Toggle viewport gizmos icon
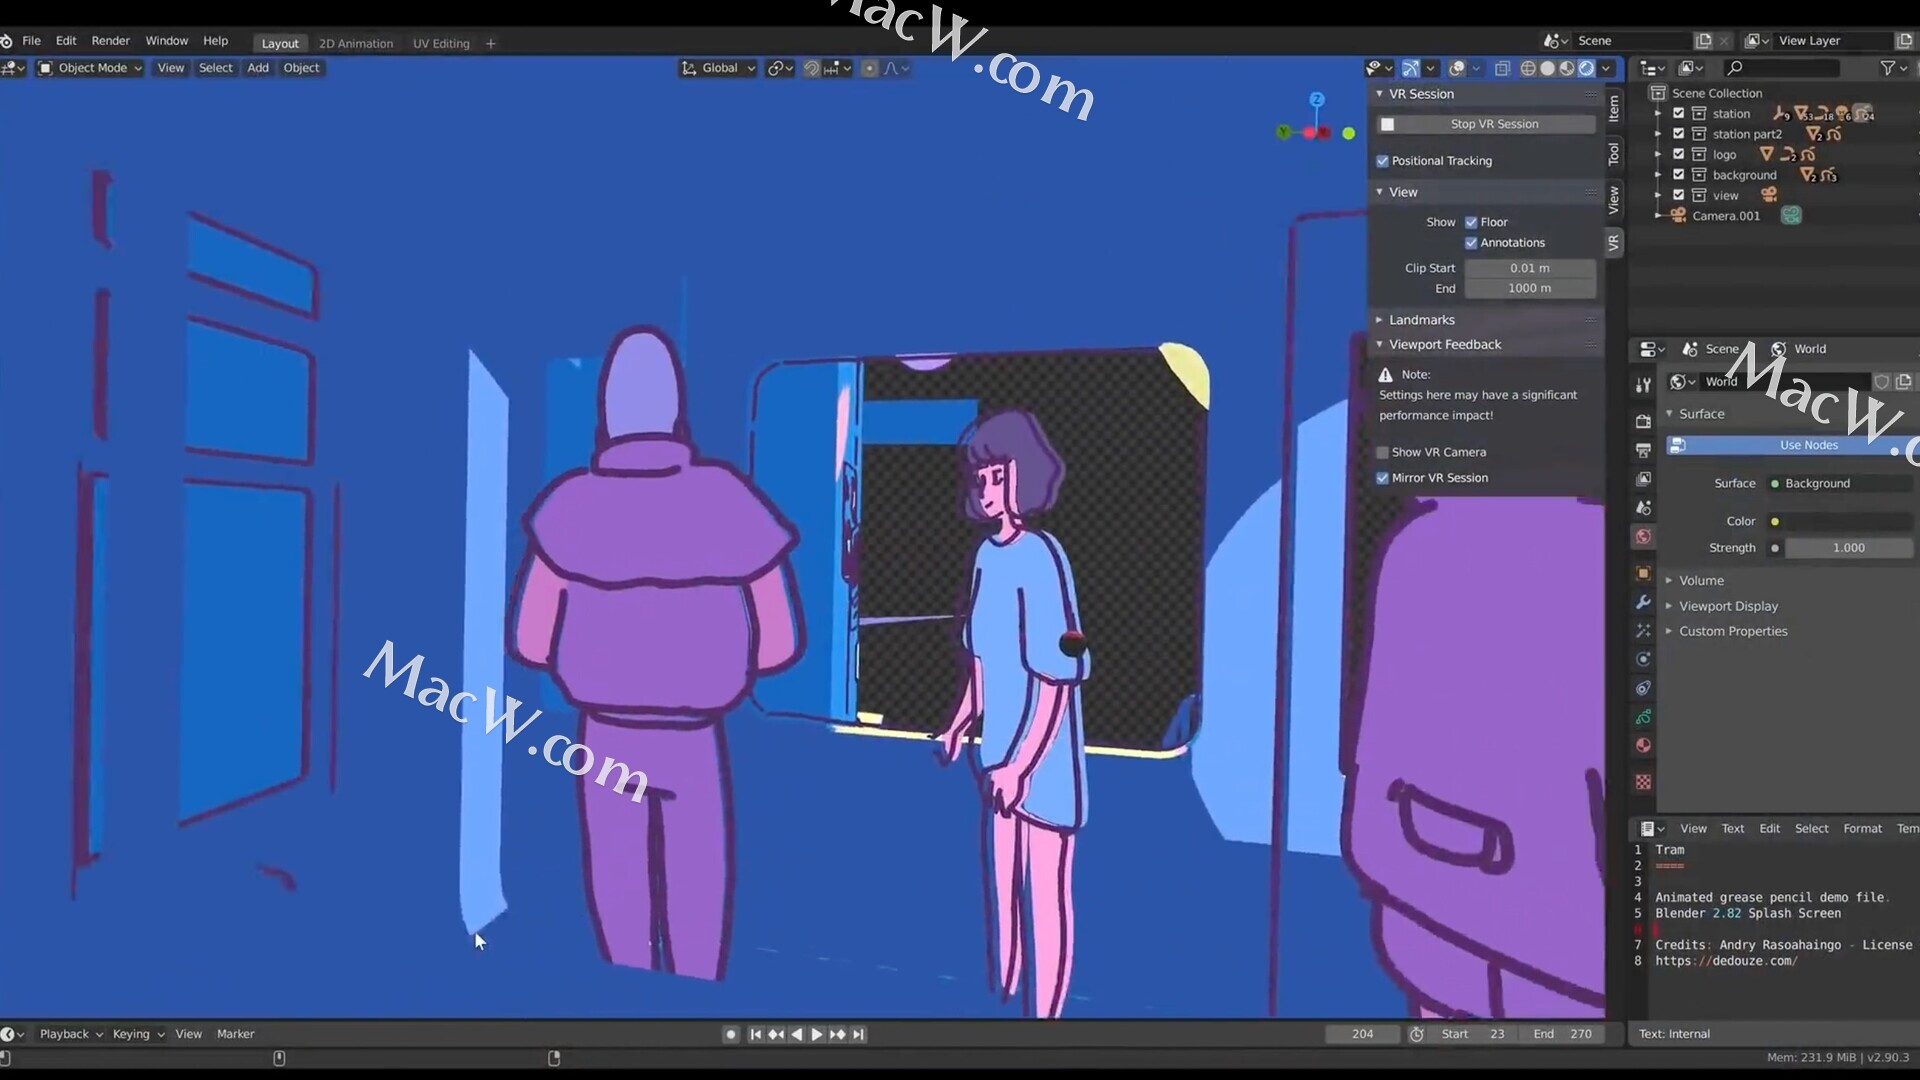Viewport: 1920px width, 1080px height. [1410, 68]
